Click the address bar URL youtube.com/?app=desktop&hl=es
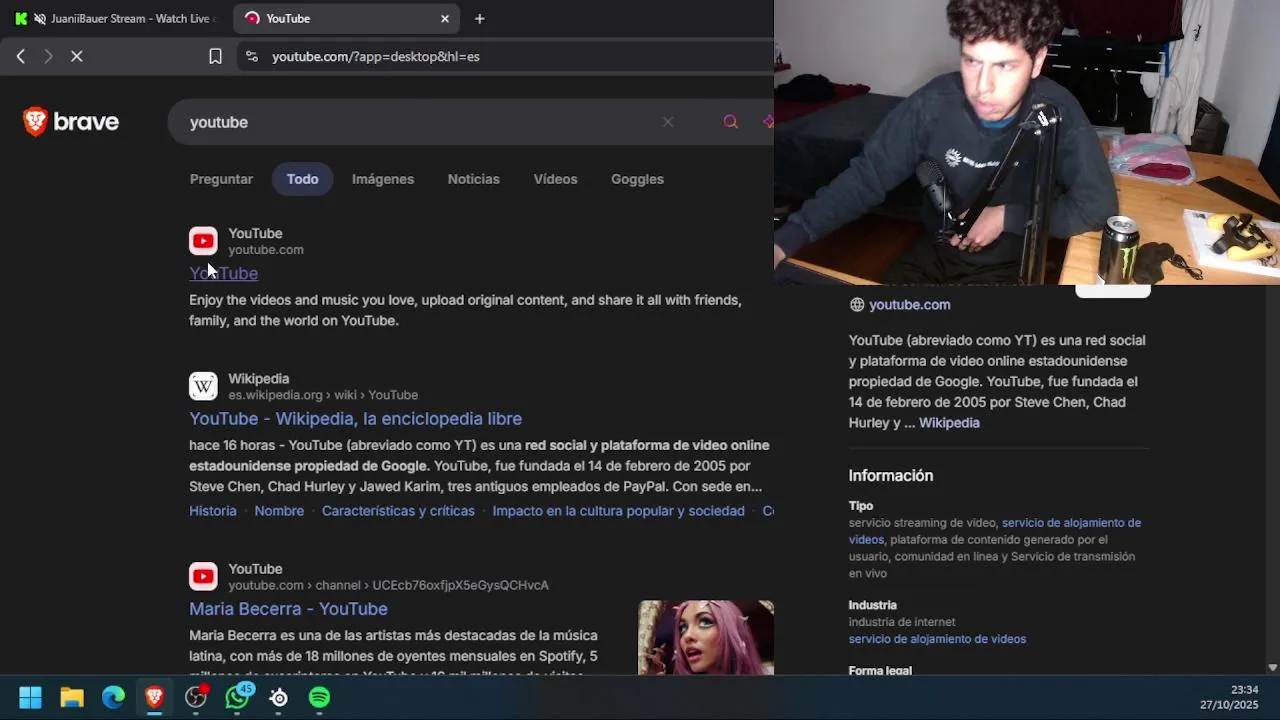The height and width of the screenshot is (720, 1280). point(376,57)
